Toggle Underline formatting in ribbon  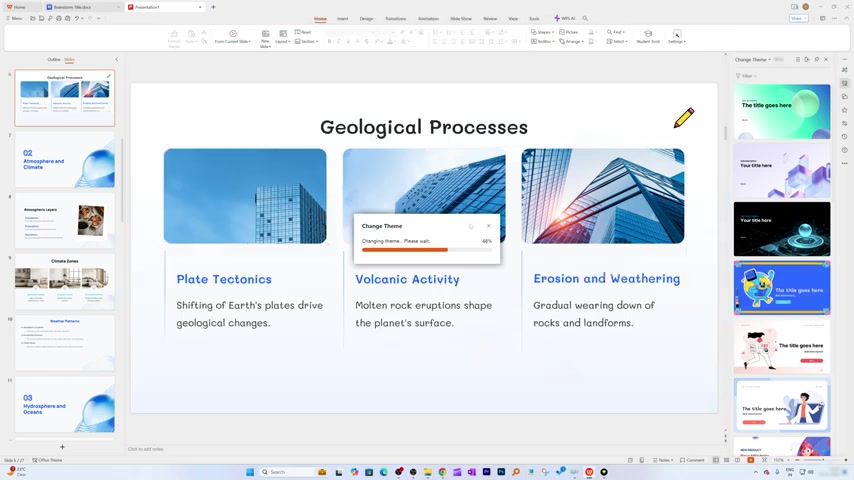pos(348,41)
